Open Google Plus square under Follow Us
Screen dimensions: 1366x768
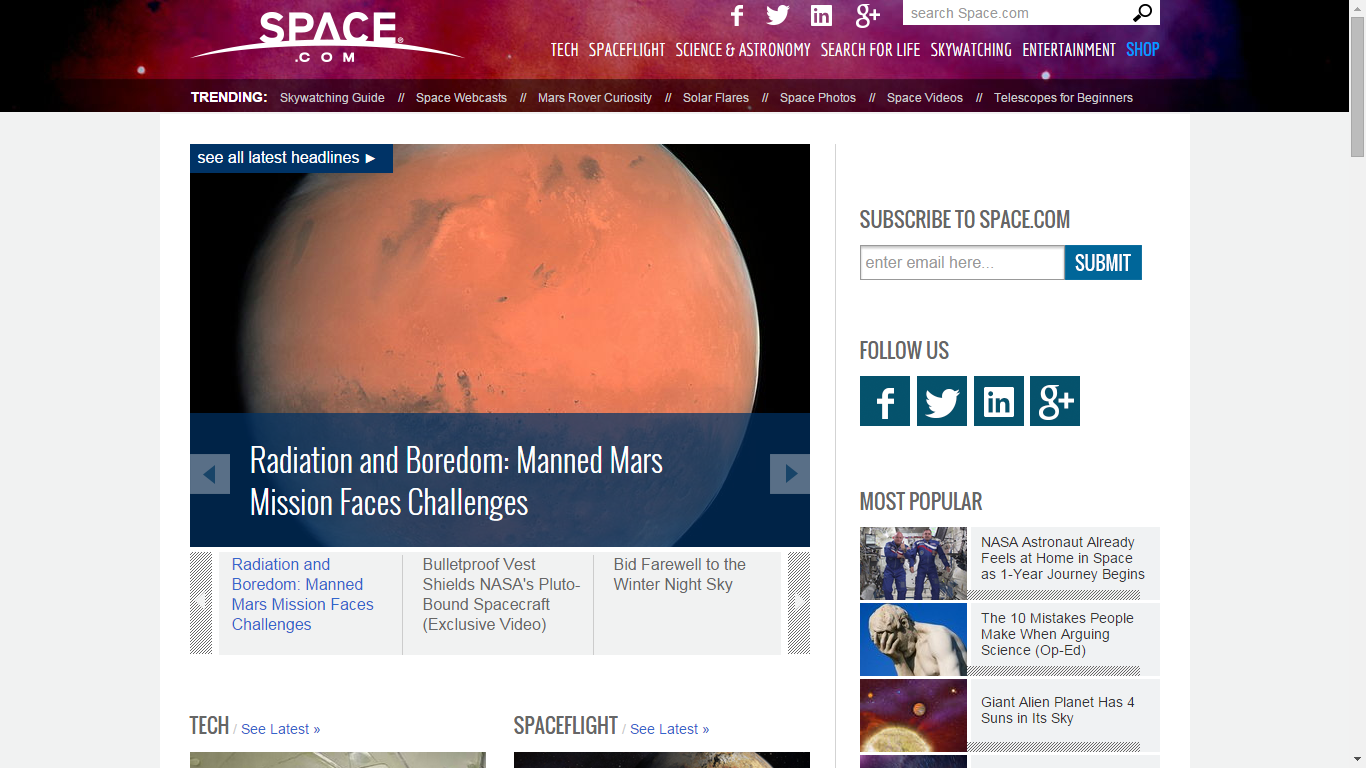coord(1055,401)
